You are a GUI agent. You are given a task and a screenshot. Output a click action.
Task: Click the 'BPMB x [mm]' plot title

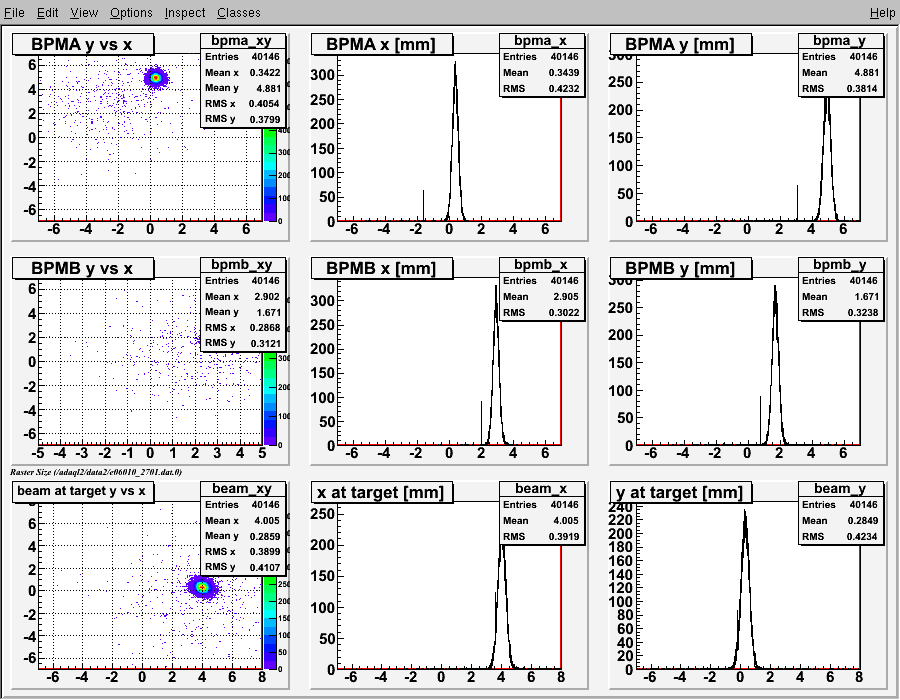tap(382, 269)
